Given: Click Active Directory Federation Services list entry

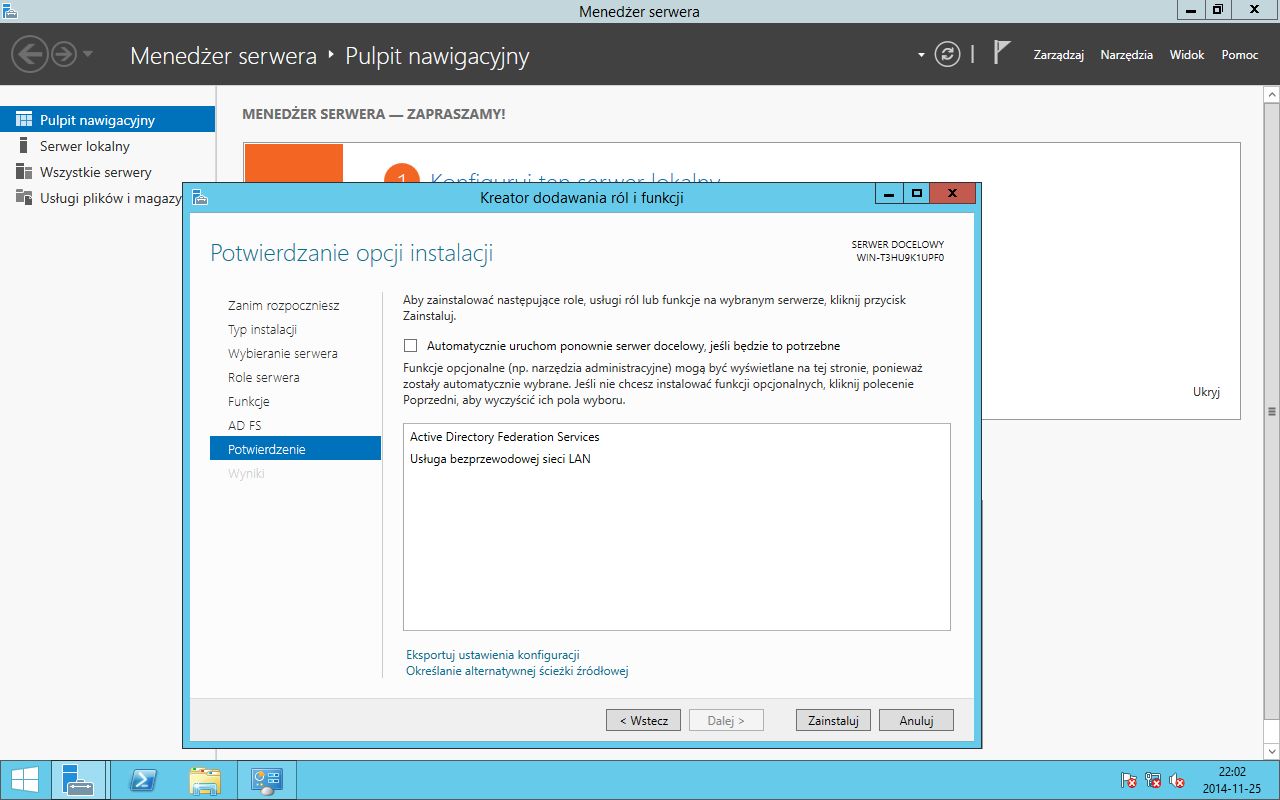Looking at the screenshot, I should point(505,437).
